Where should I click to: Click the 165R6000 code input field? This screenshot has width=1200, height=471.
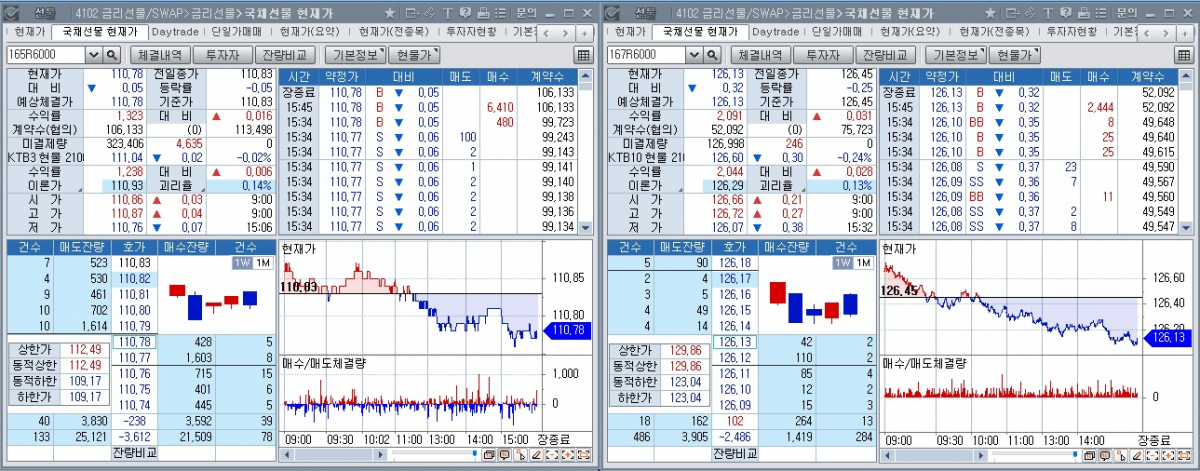(x=46, y=55)
